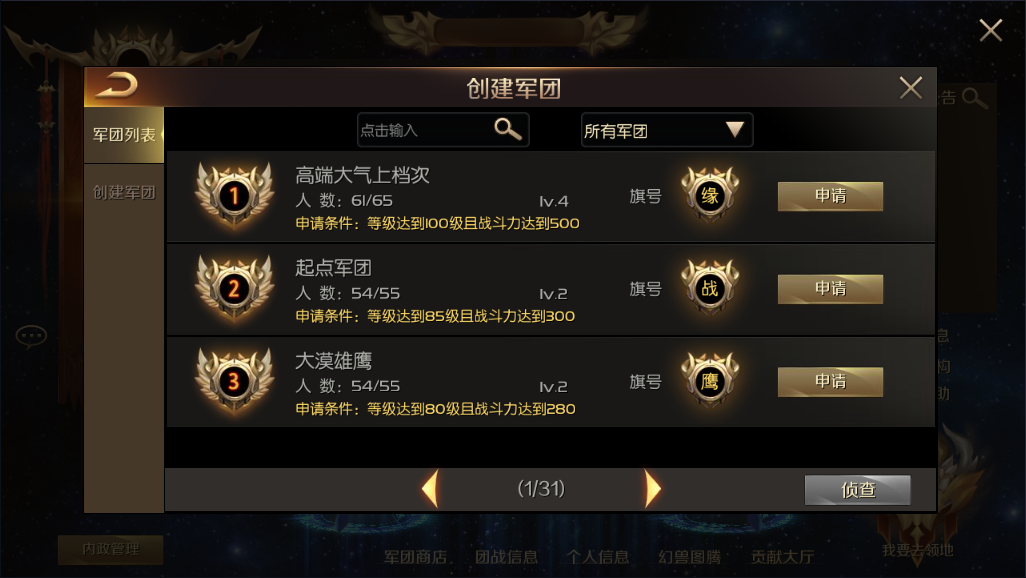This screenshot has height=578, width=1026.
Task: Click the golden back arrow icon
Action: point(116,85)
